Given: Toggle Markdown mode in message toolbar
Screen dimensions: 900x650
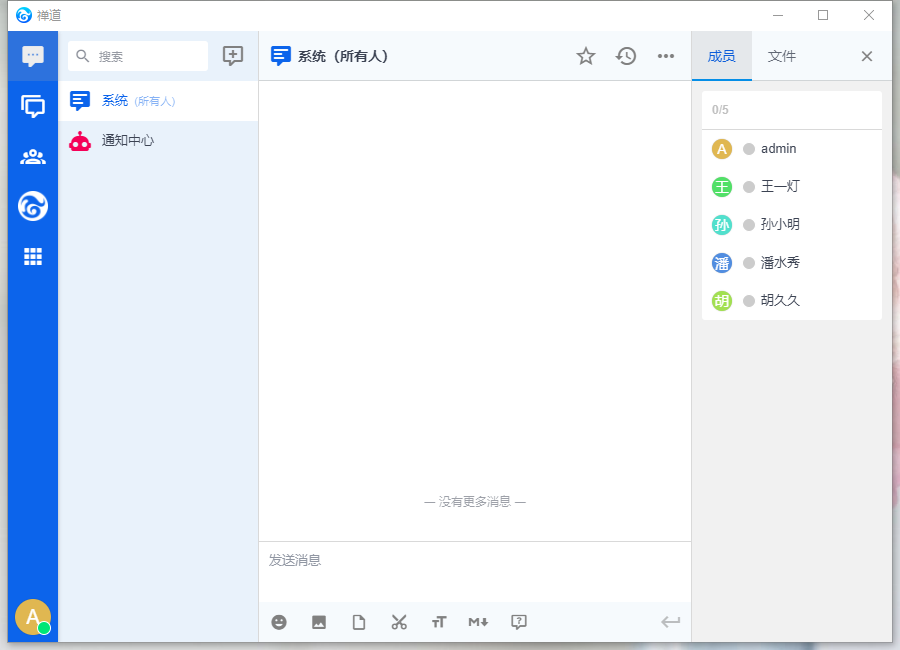Looking at the screenshot, I should 478,622.
